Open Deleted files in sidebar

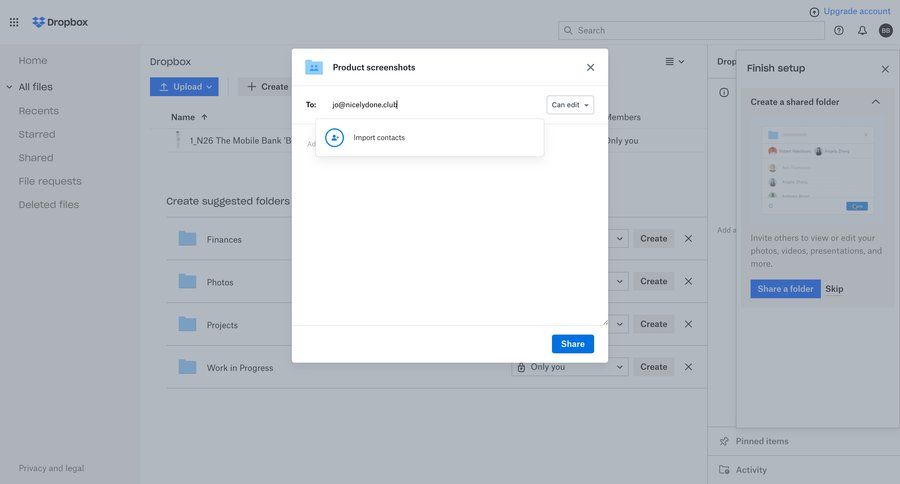point(49,204)
